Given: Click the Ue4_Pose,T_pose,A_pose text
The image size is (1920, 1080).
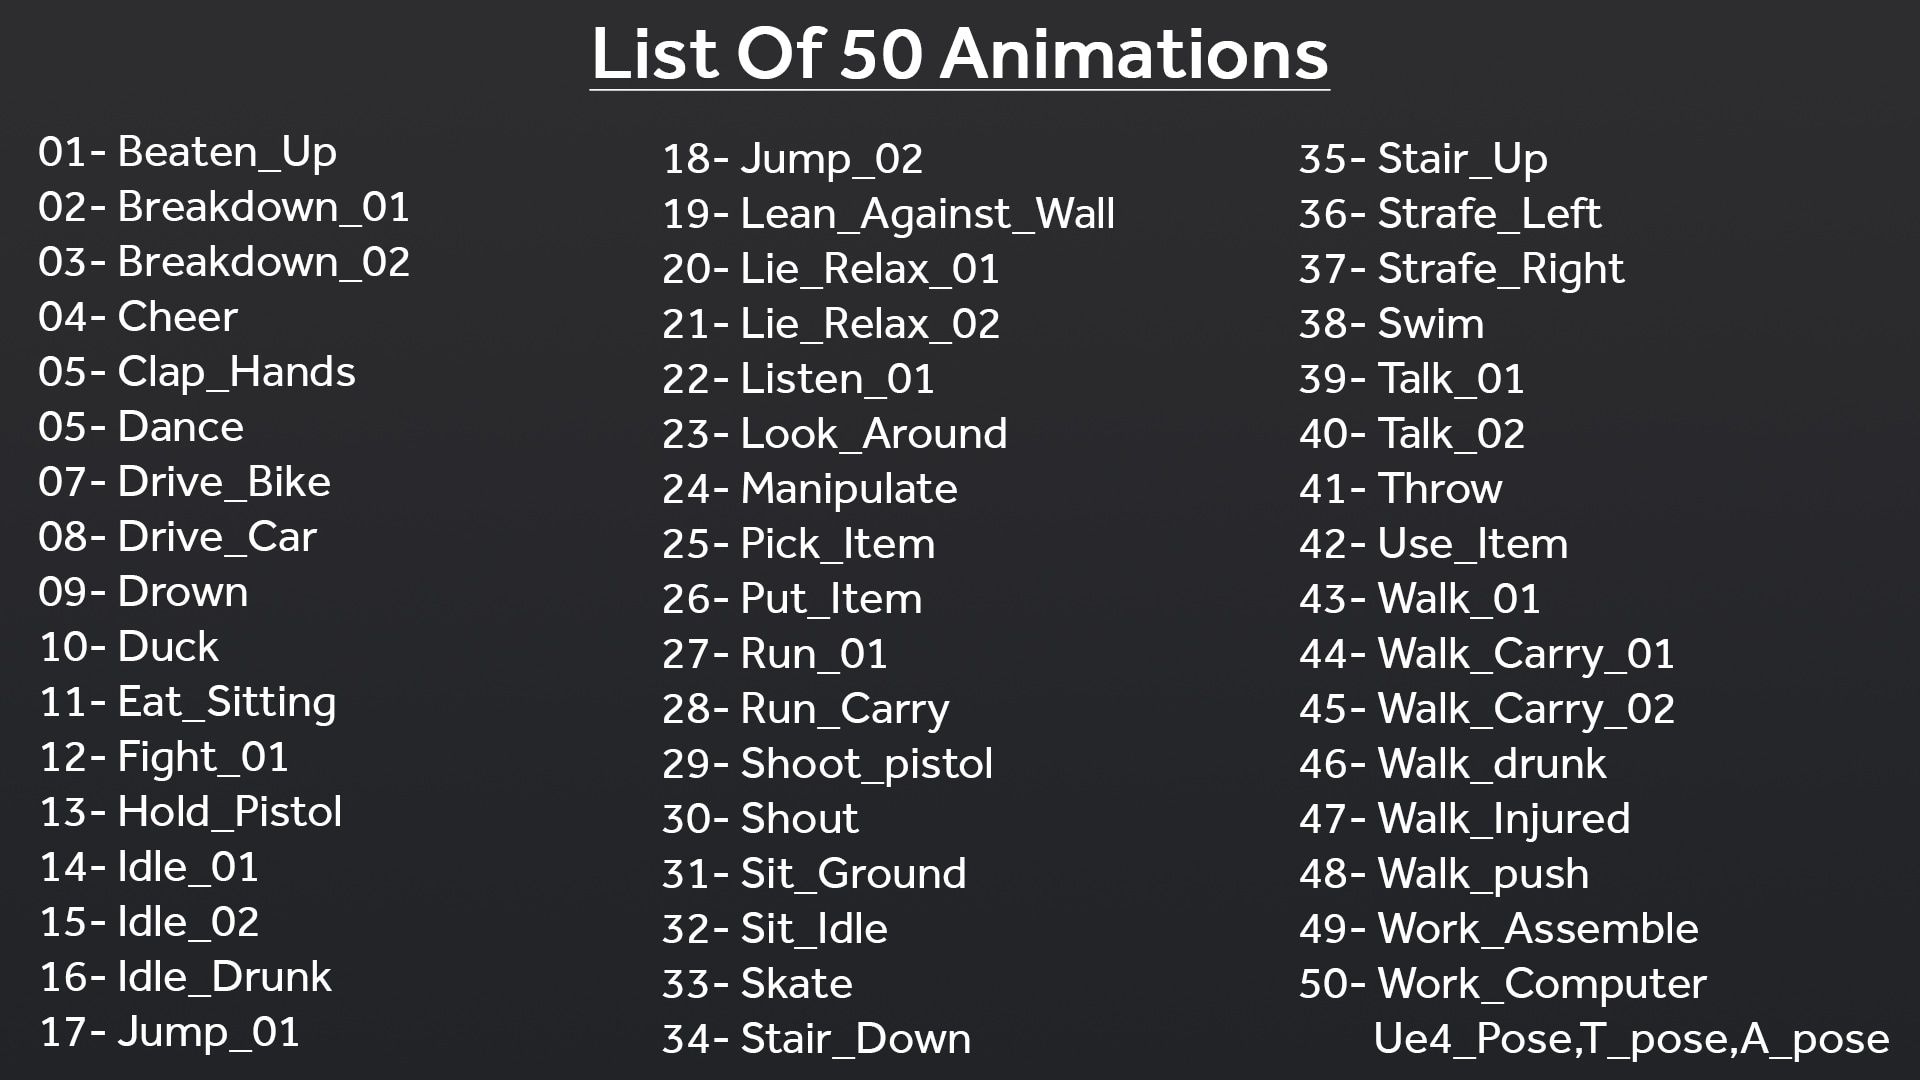Looking at the screenshot, I should pos(1632,1040).
